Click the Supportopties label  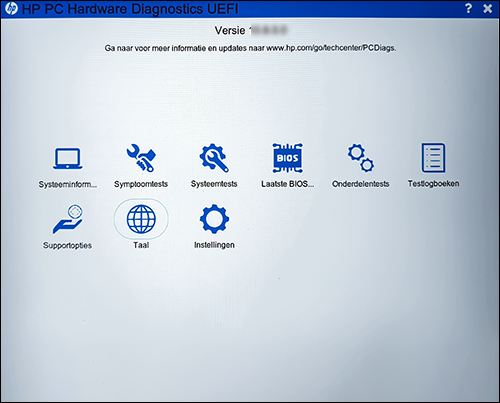click(67, 245)
